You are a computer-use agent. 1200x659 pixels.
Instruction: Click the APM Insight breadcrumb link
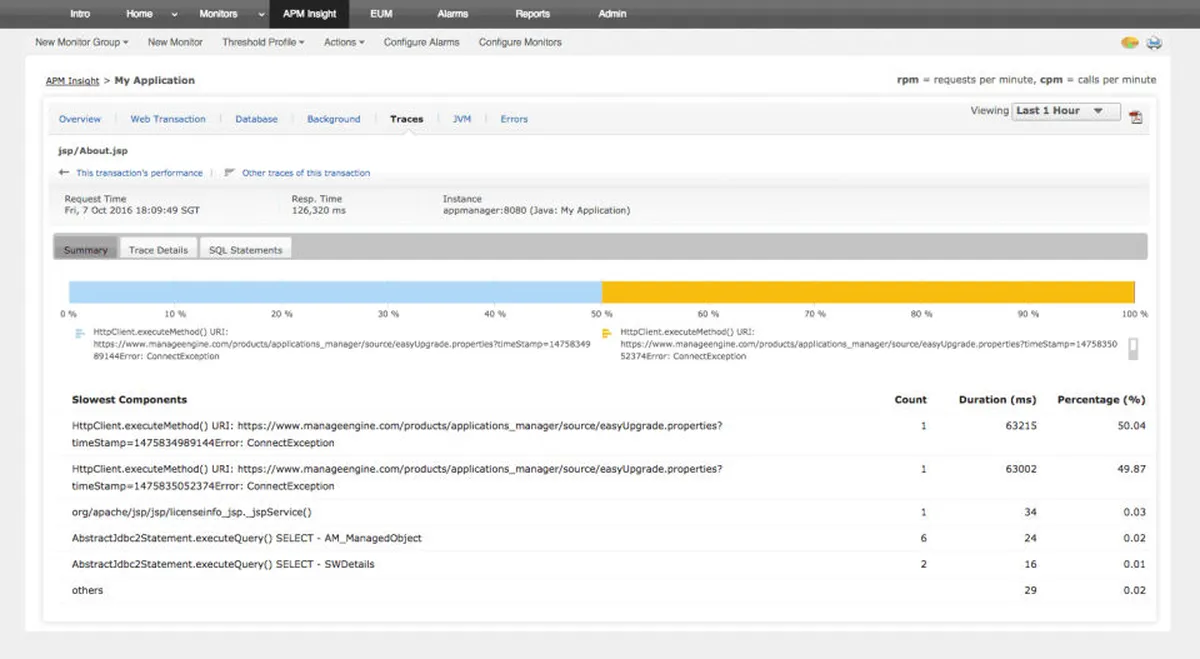click(72, 81)
